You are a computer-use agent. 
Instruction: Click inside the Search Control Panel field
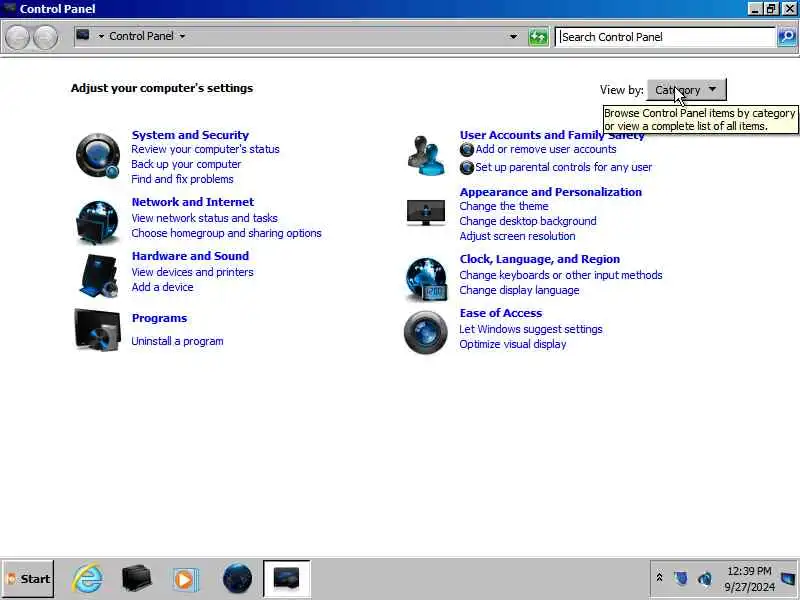pyautogui.click(x=665, y=37)
